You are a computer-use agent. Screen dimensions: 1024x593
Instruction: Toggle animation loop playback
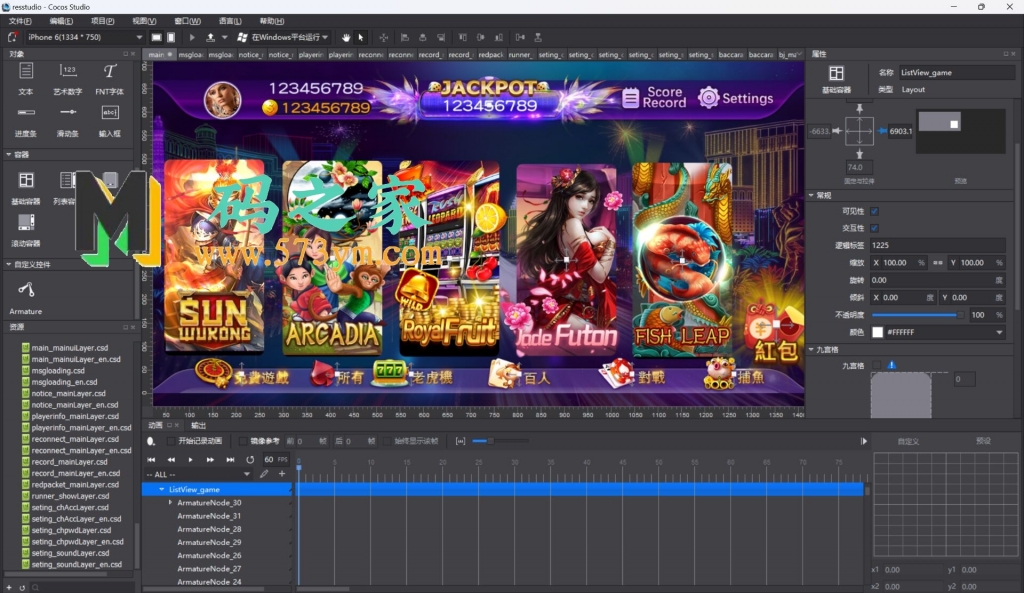coord(249,460)
